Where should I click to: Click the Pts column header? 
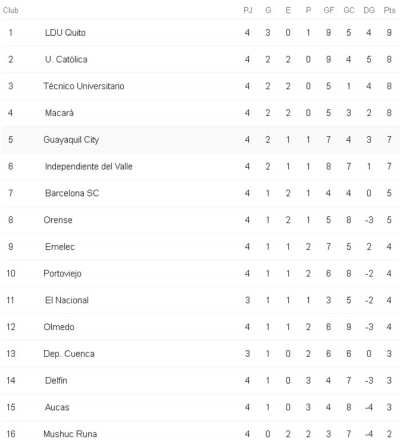(x=389, y=10)
